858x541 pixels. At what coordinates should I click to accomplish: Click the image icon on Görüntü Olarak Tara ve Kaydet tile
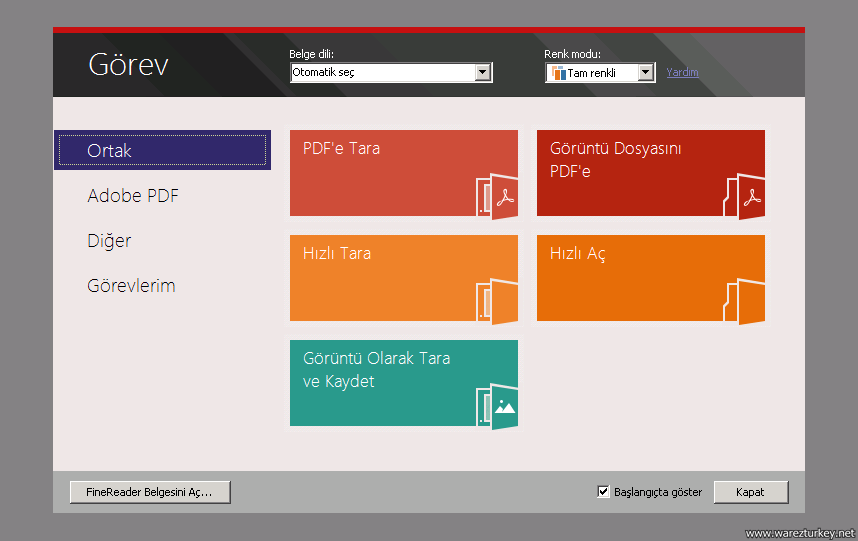point(497,406)
